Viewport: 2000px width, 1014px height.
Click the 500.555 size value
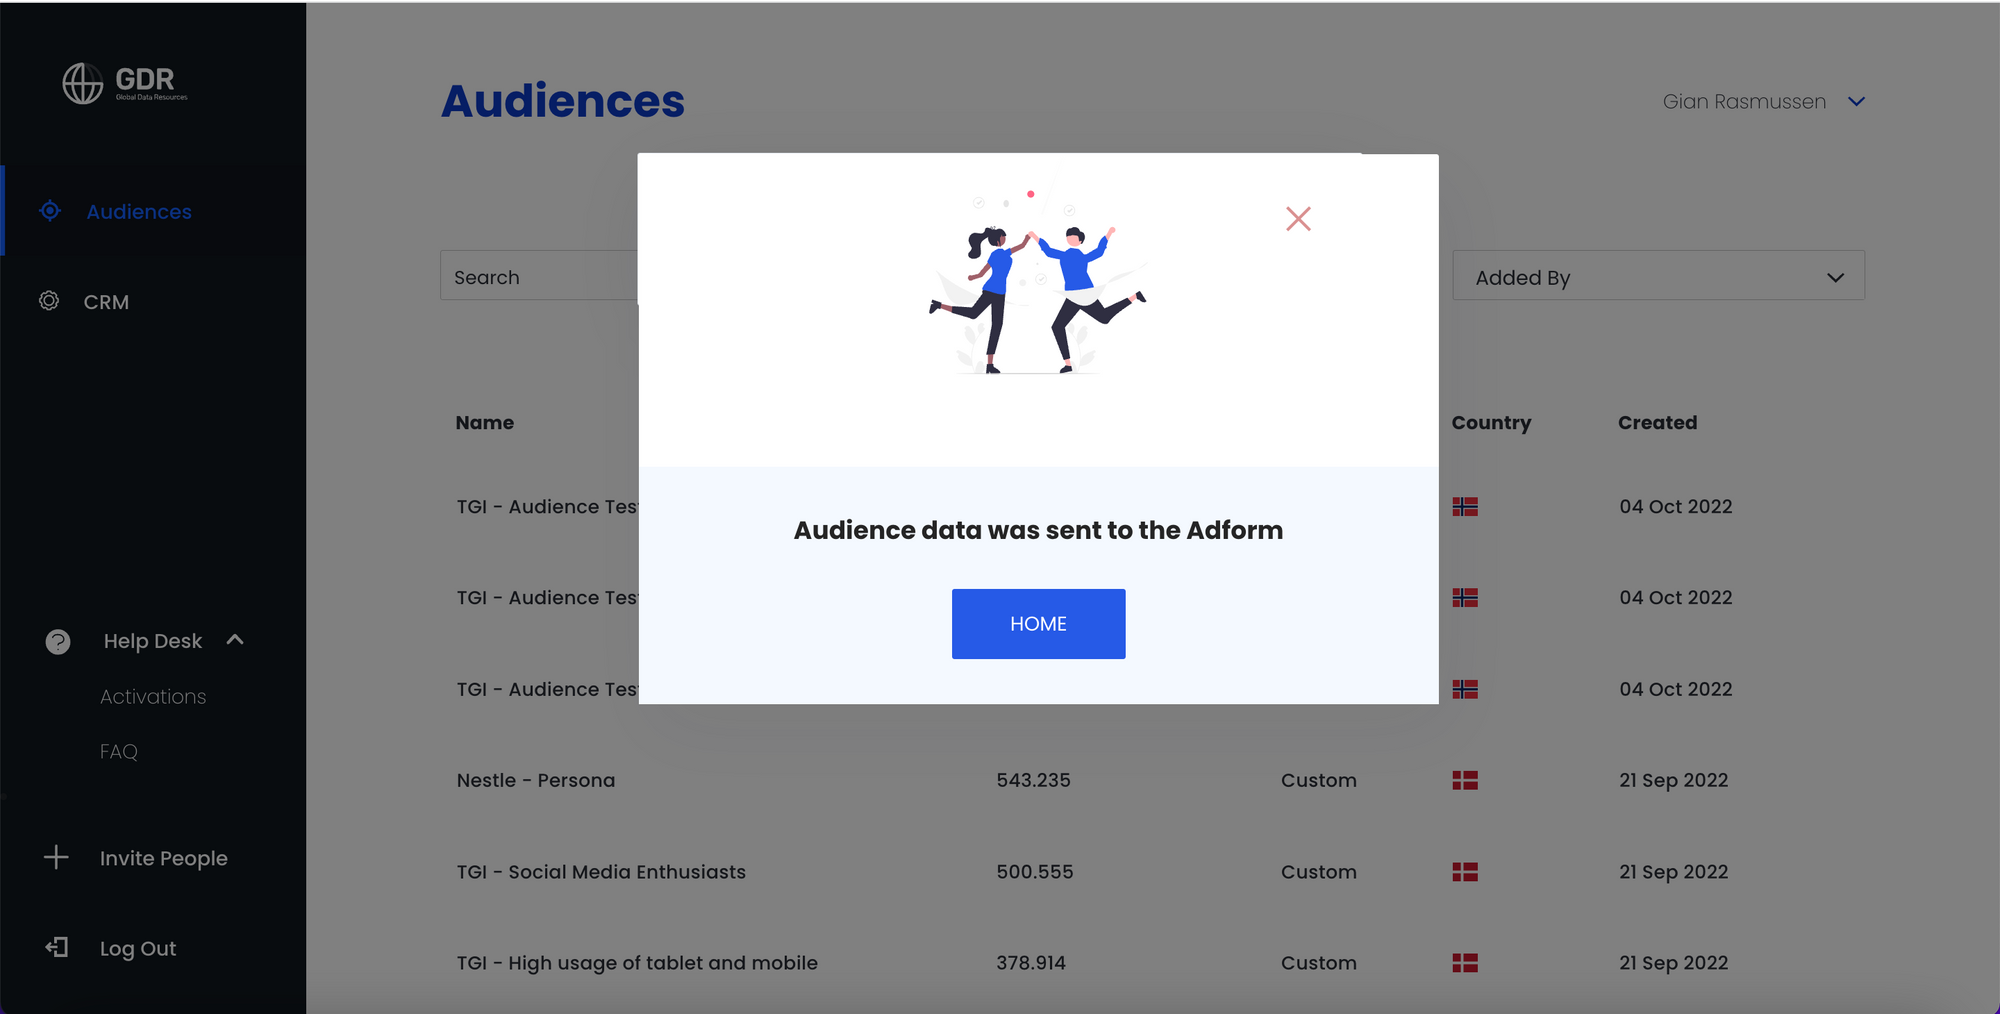tap(1034, 872)
